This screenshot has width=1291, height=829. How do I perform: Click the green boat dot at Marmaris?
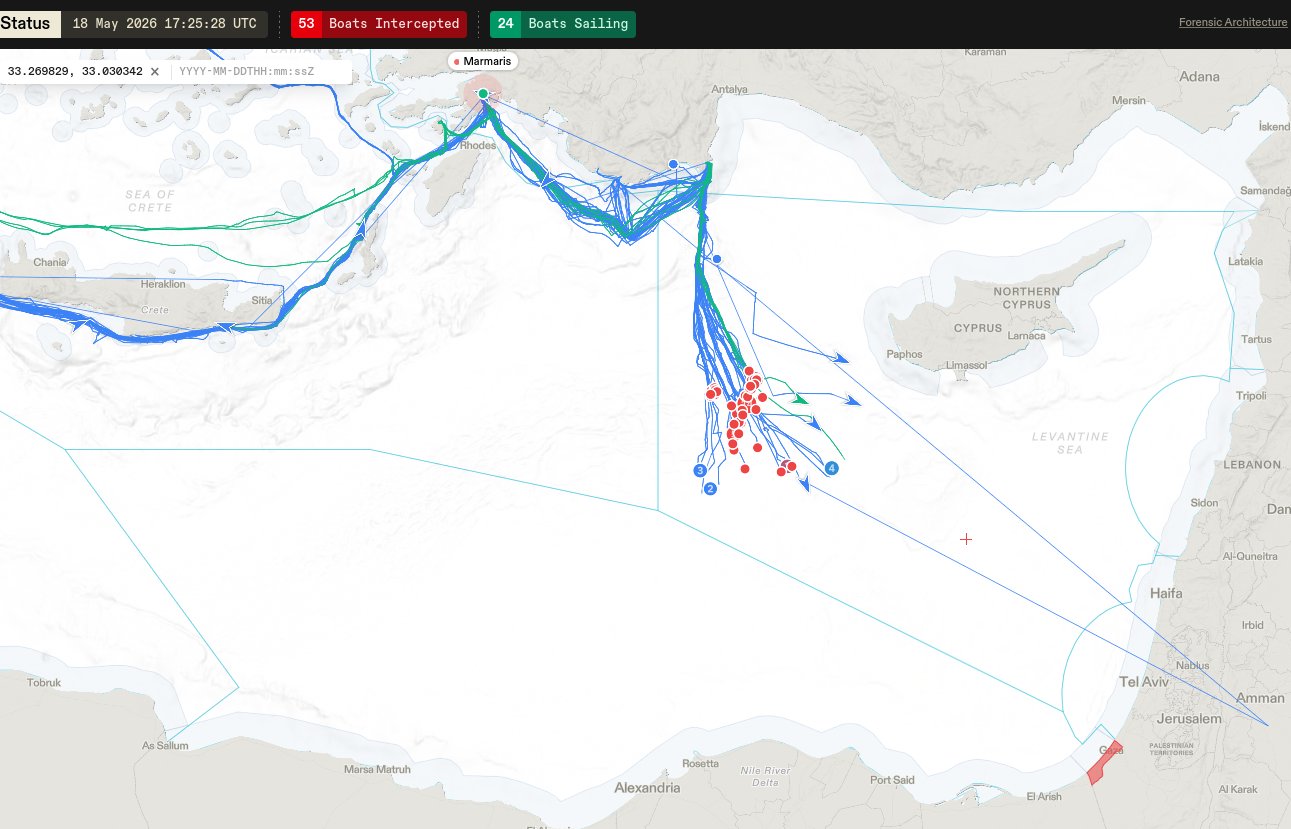click(483, 93)
